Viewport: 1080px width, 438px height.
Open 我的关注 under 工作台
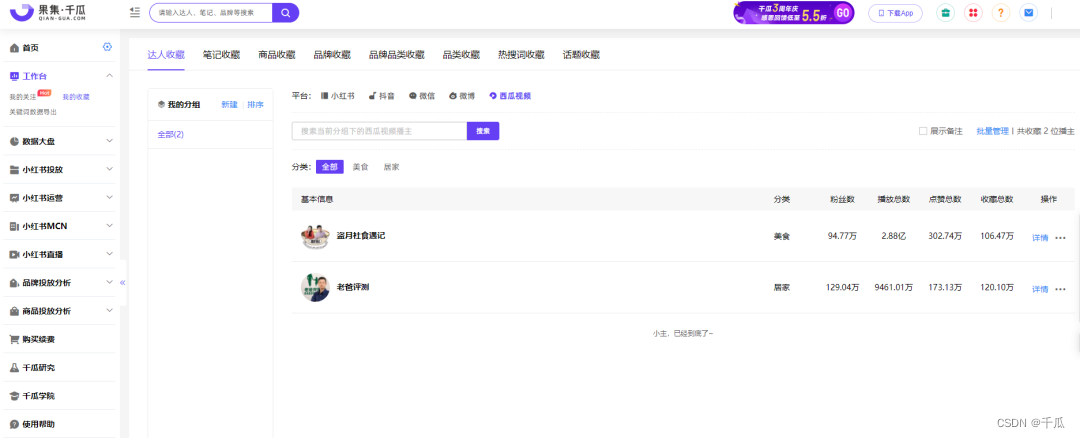[x=21, y=97]
